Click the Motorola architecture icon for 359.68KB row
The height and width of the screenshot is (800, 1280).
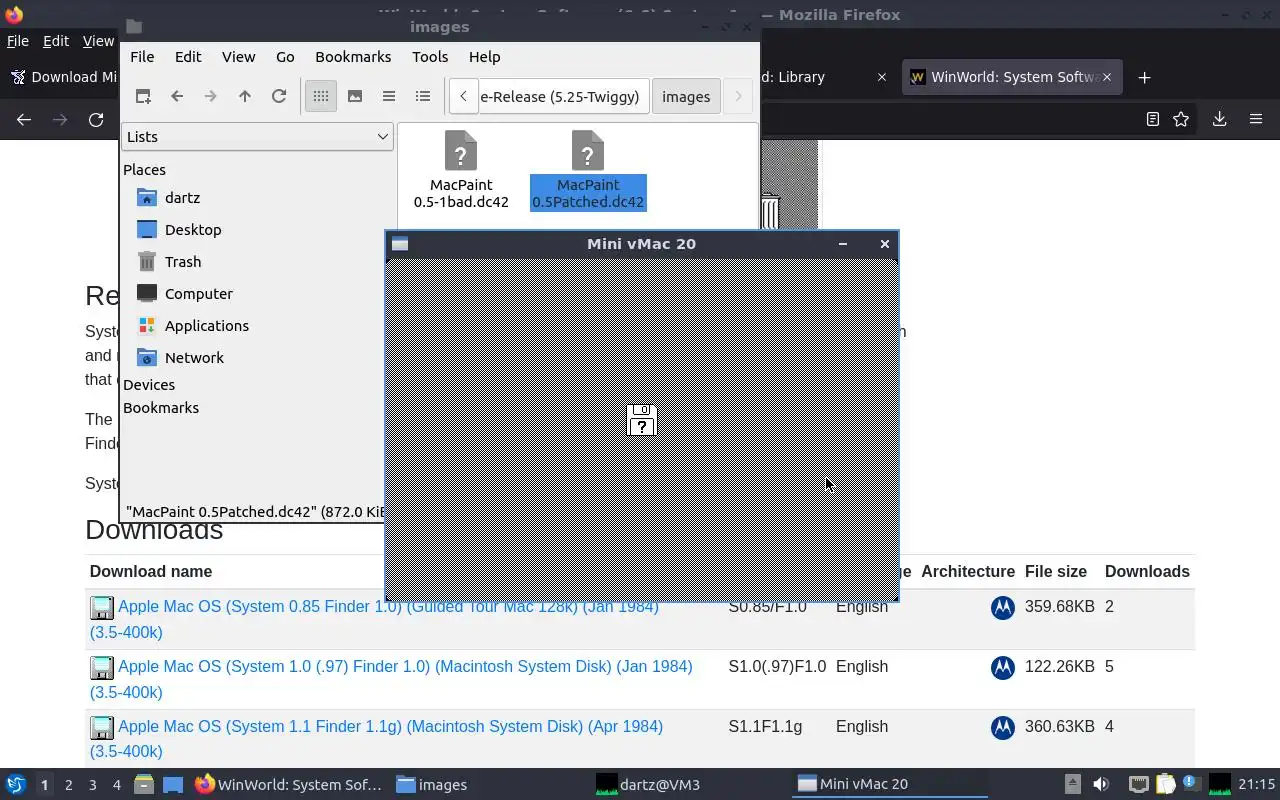pyautogui.click(x=1003, y=607)
